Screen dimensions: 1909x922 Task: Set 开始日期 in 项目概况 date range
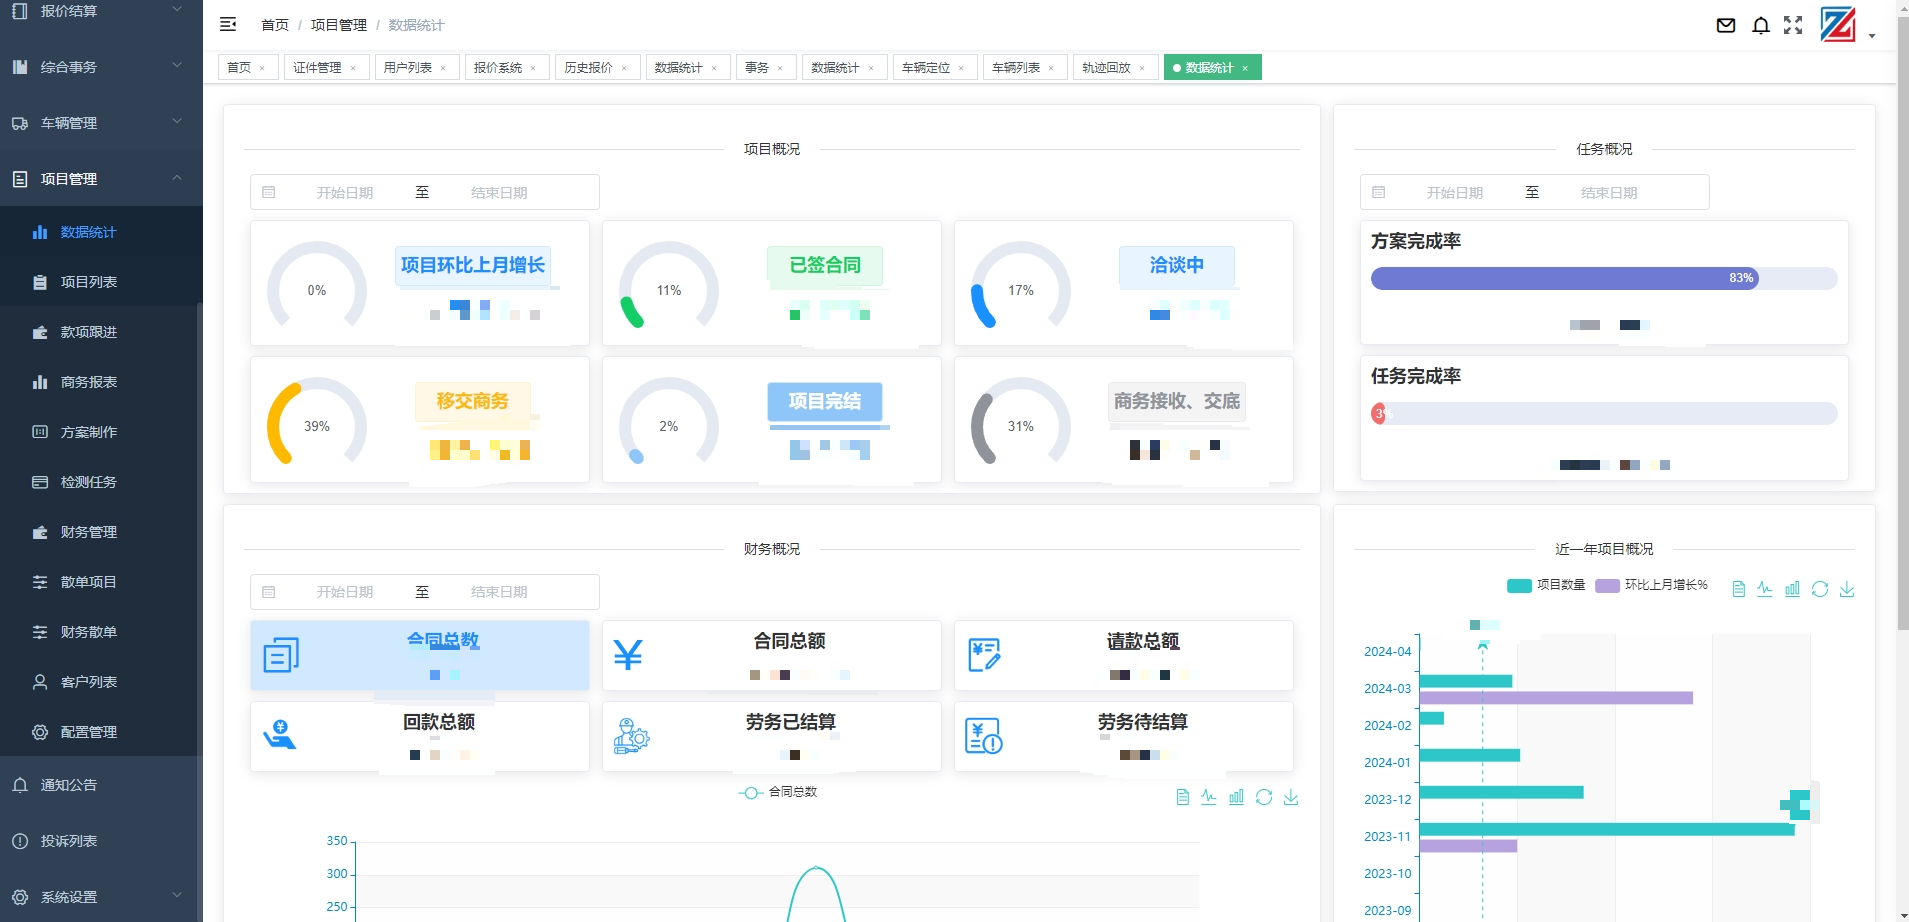point(345,193)
